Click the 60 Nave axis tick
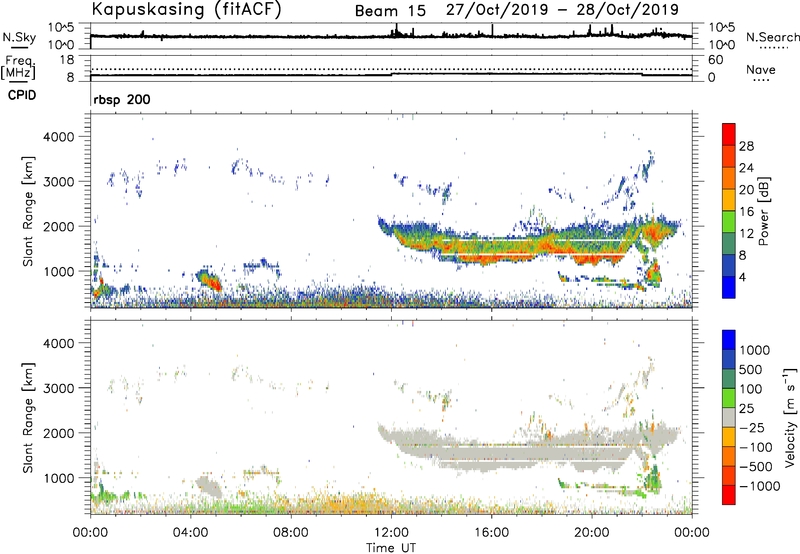The height and width of the screenshot is (554, 800). 715,60
